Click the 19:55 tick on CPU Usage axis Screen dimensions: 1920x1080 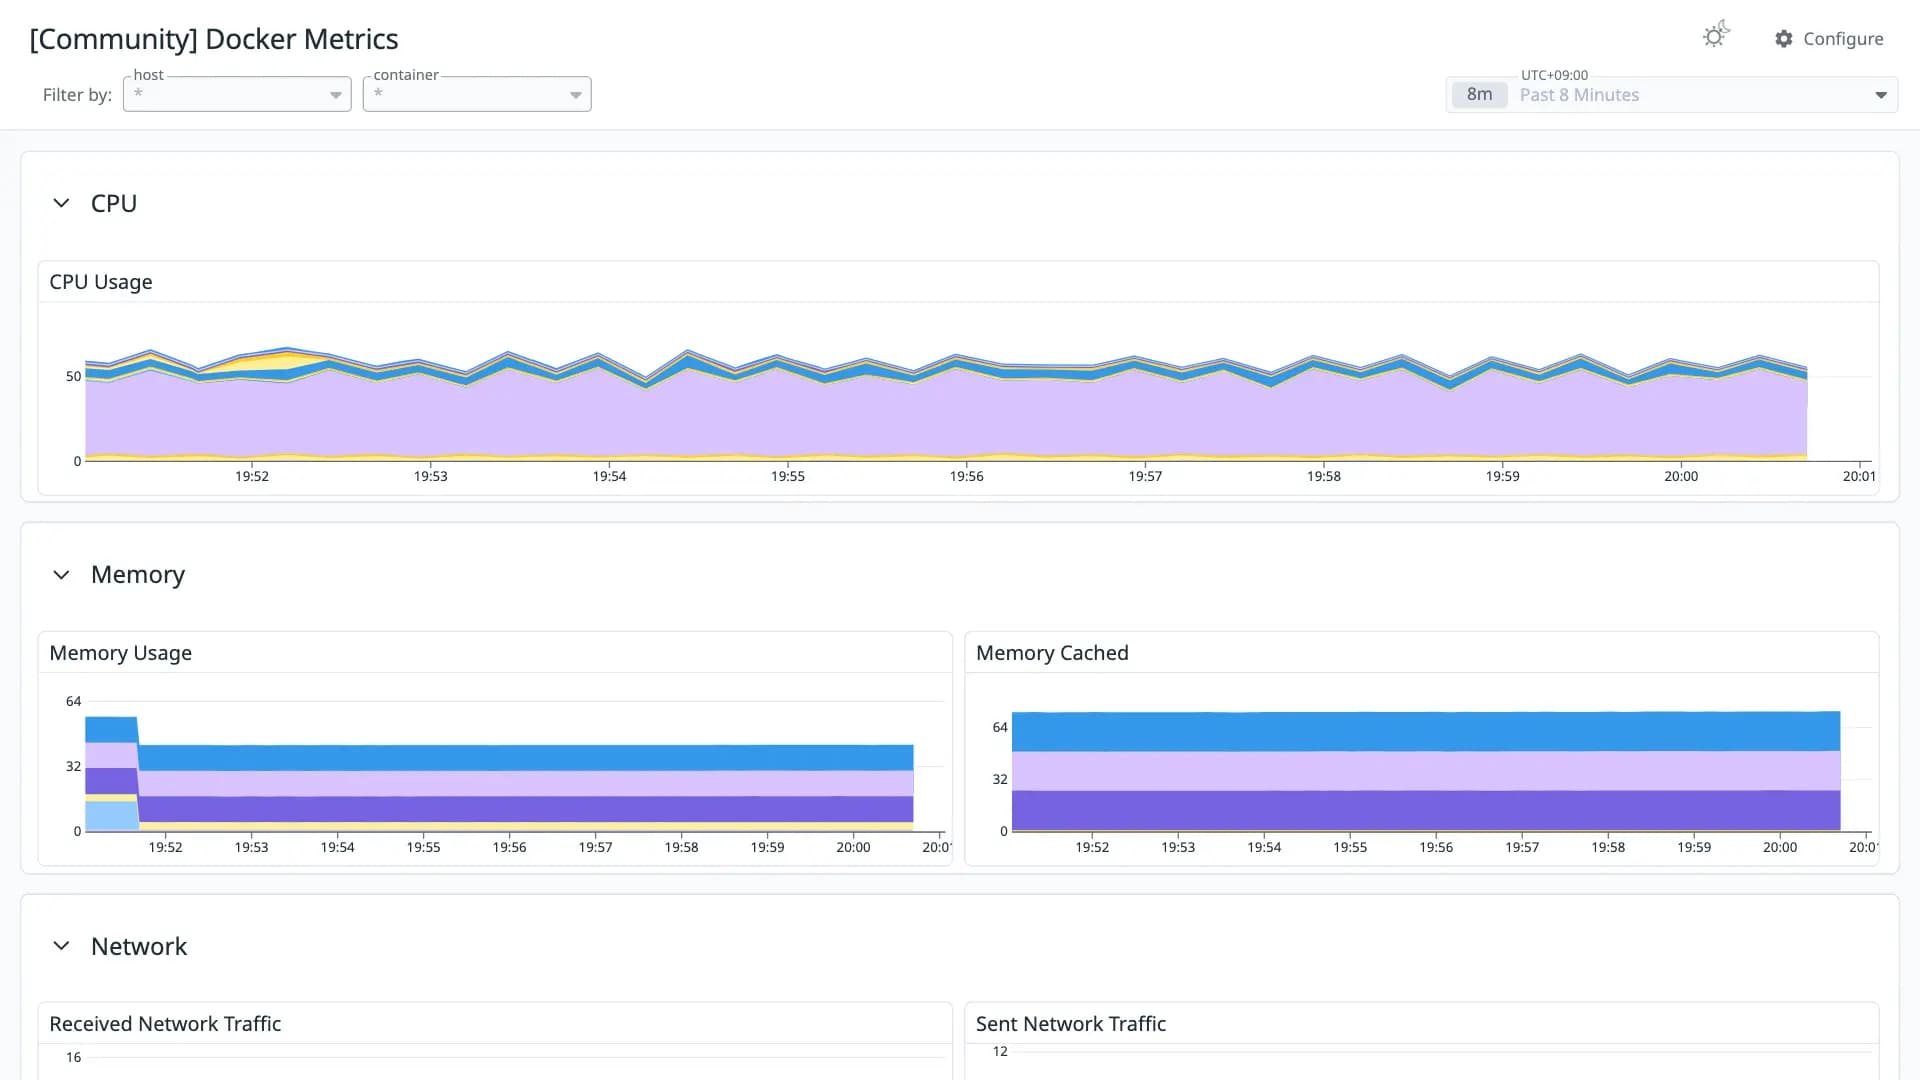click(x=788, y=476)
